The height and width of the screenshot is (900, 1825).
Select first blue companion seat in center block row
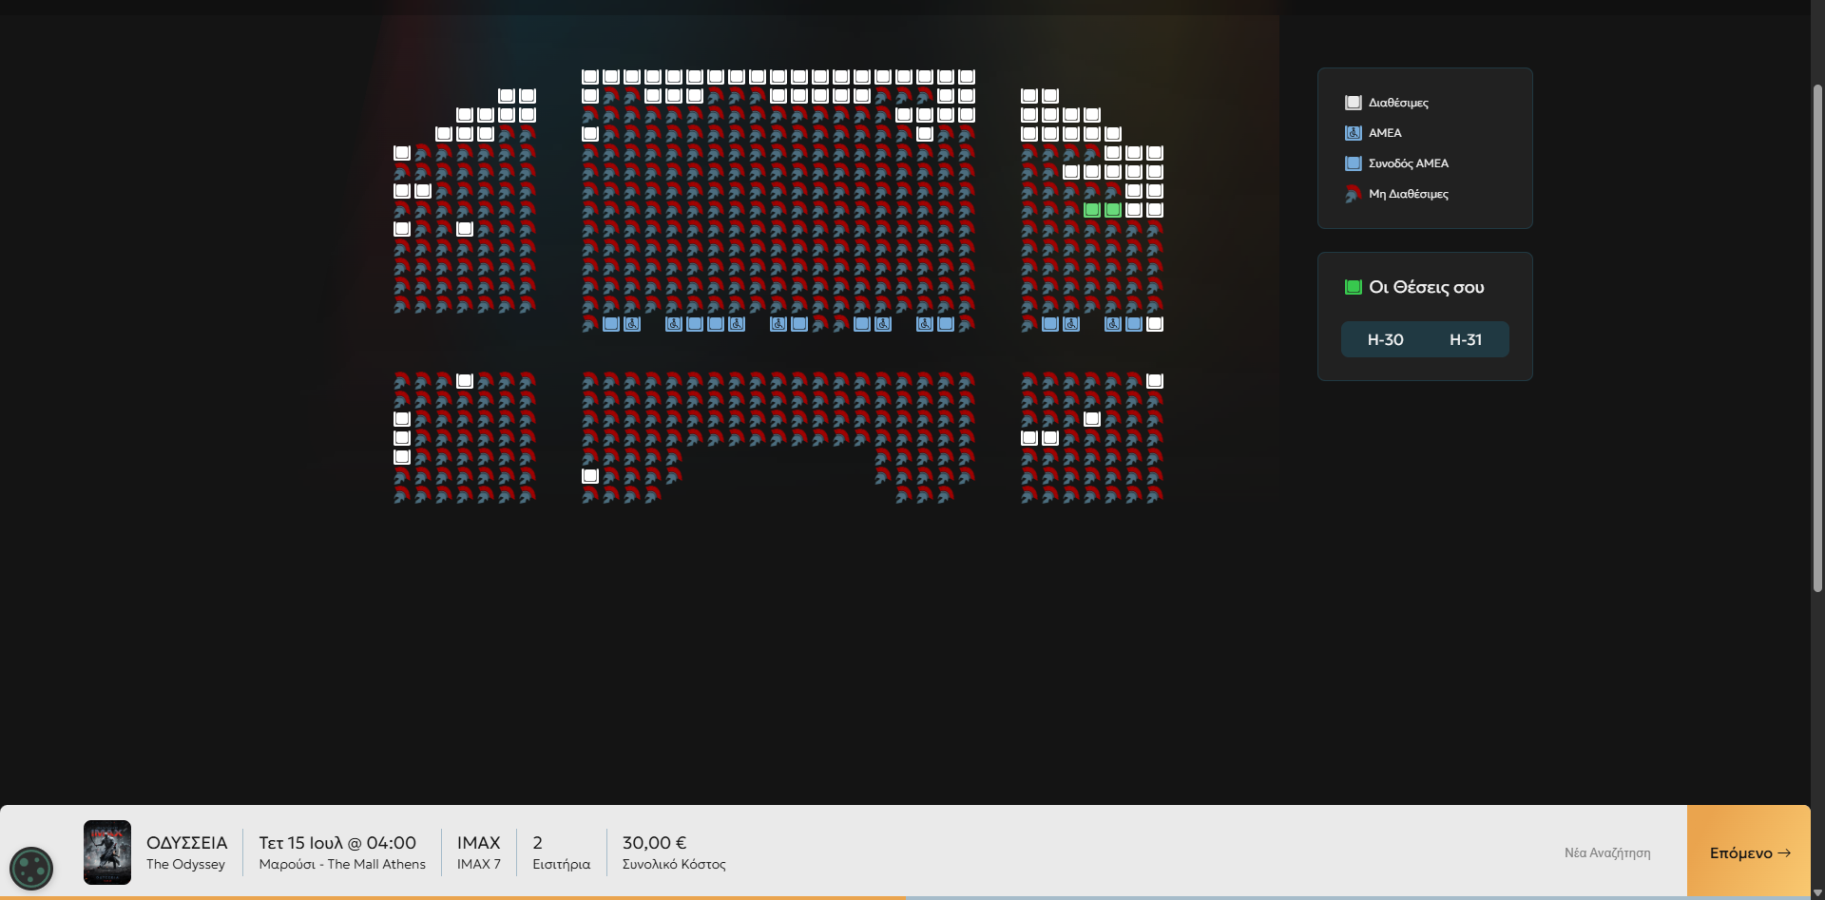tap(611, 324)
